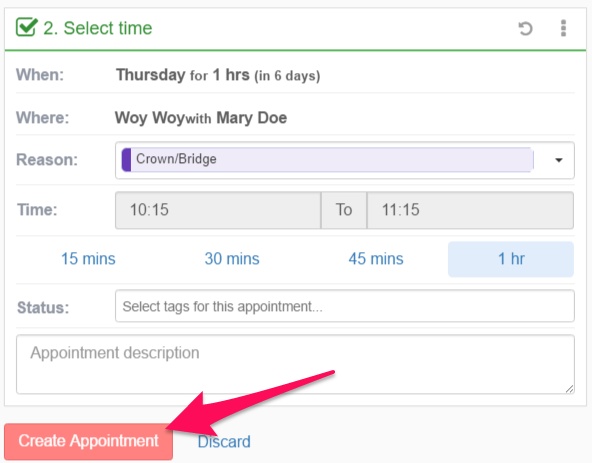Click the Discard link

coord(224,441)
